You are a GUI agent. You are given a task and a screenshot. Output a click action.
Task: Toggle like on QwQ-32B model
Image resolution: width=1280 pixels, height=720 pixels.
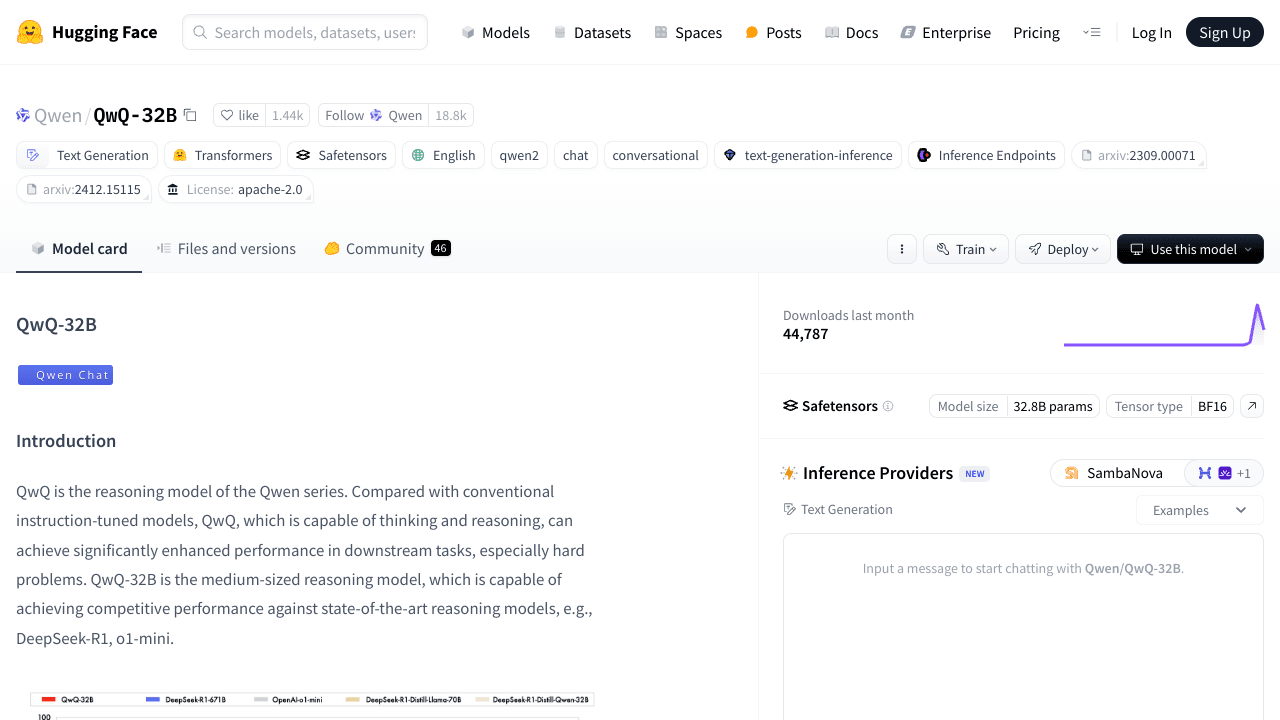pyautogui.click(x=240, y=115)
